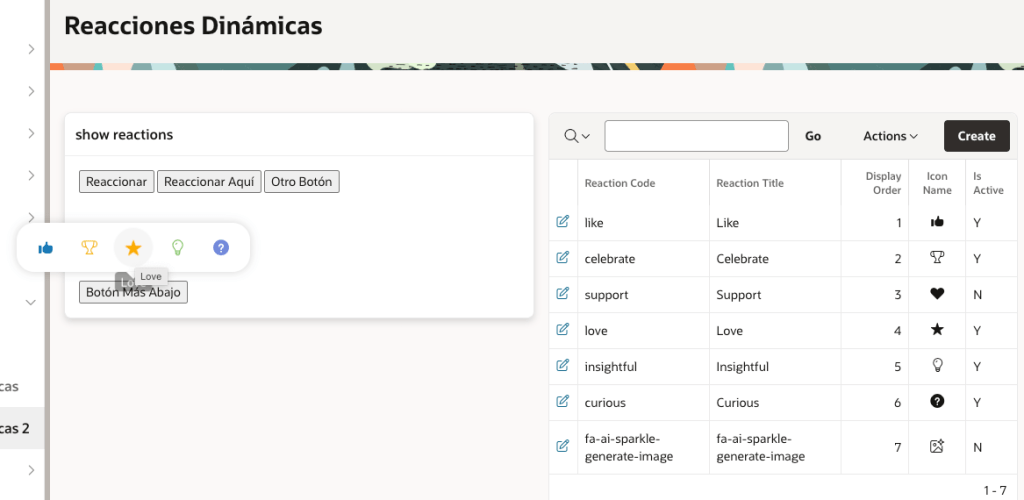1024x500 pixels.
Task: Click the Display Order column header
Action: point(883,183)
